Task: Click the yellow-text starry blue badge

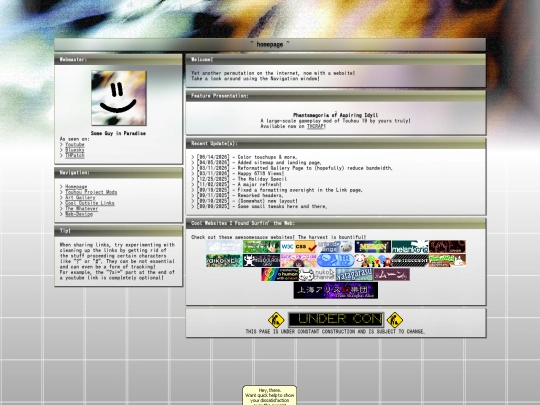Action: tap(373, 247)
